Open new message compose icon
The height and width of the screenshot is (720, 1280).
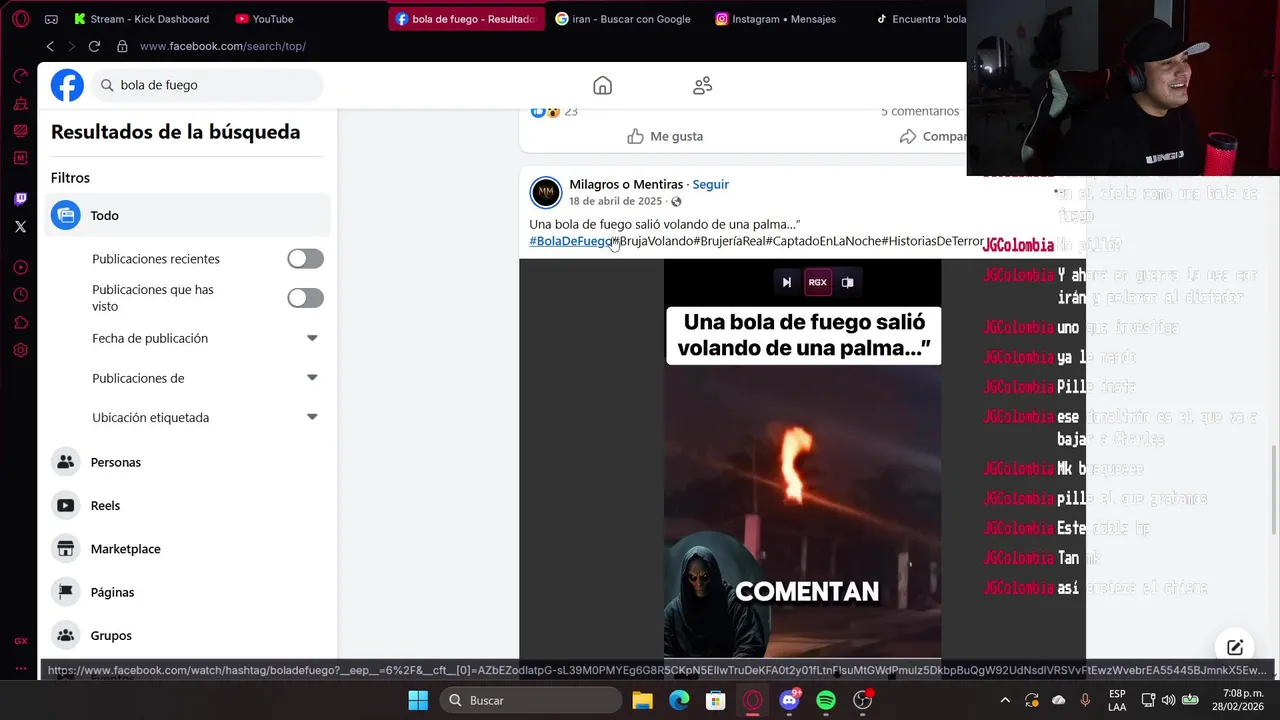(x=1235, y=647)
